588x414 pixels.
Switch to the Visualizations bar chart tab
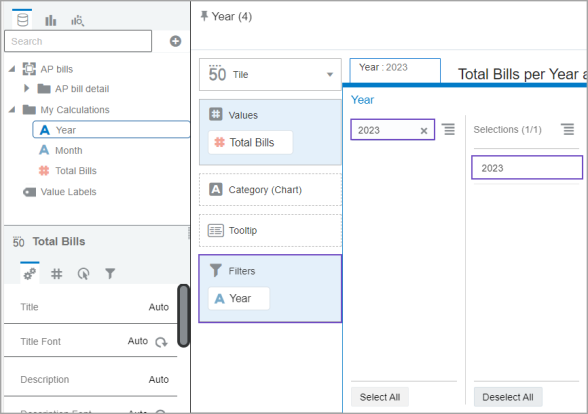pos(51,20)
